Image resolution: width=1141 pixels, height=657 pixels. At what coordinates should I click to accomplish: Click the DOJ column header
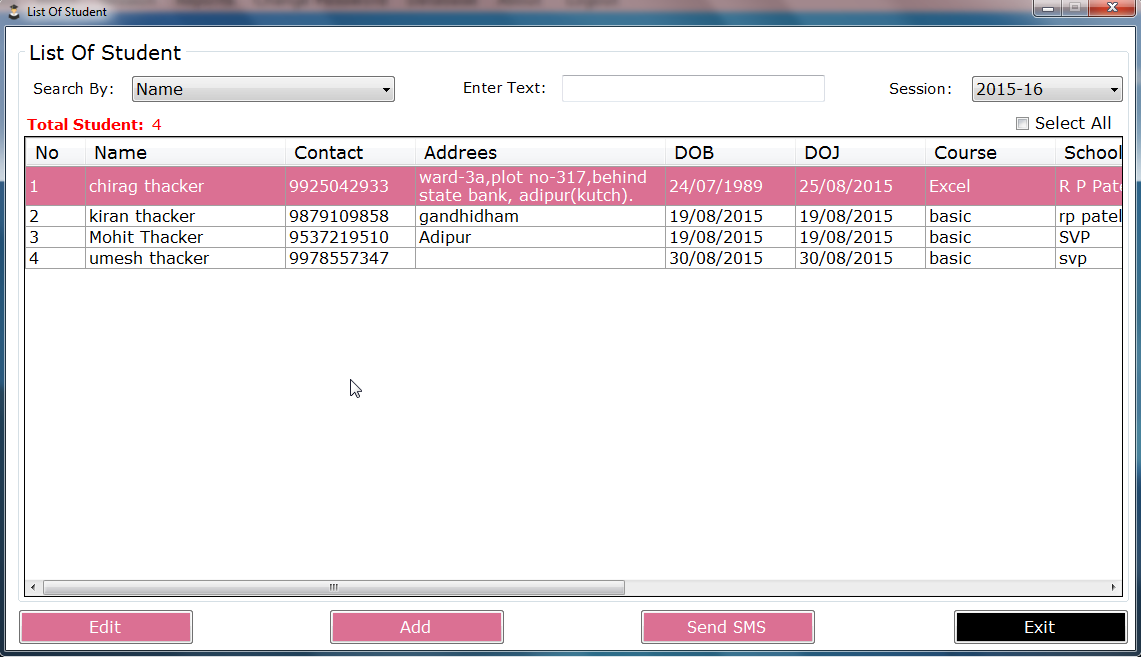860,153
